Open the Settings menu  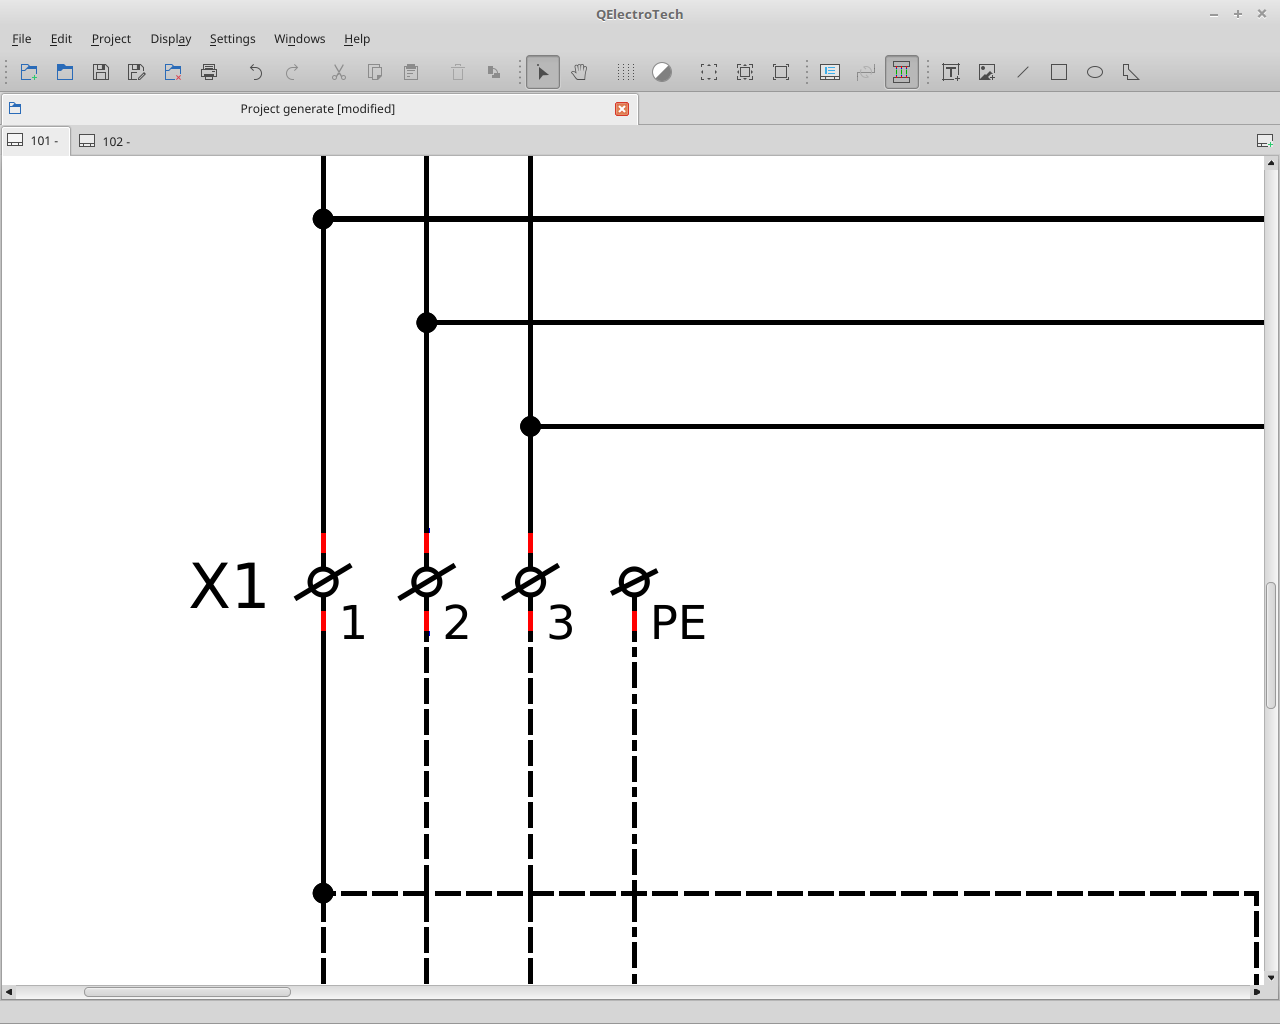(x=232, y=39)
